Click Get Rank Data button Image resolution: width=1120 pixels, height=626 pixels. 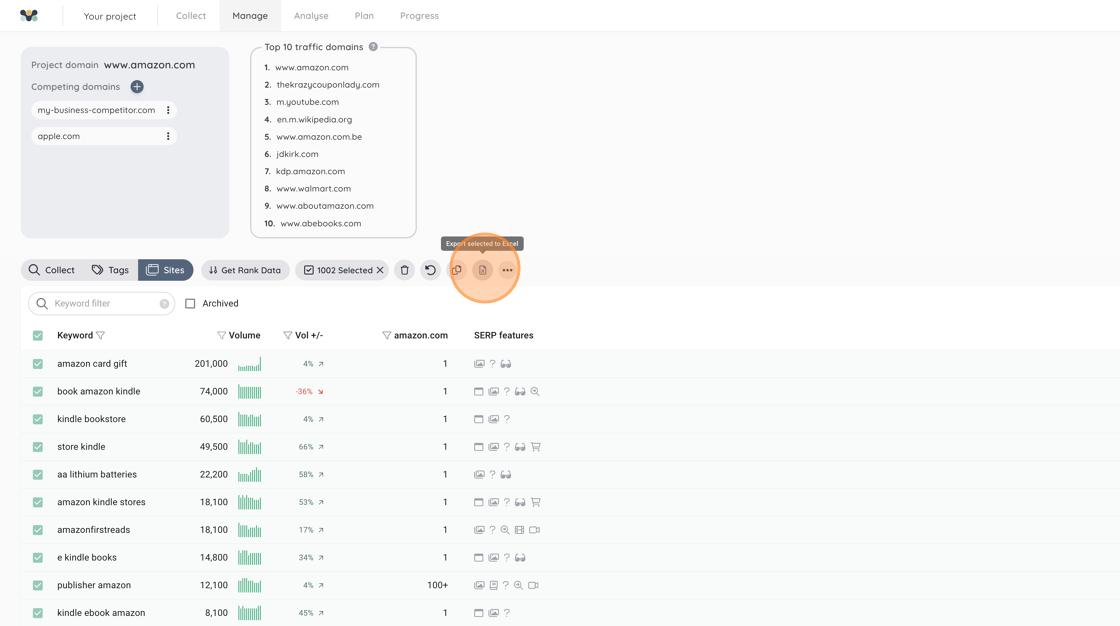[245, 270]
